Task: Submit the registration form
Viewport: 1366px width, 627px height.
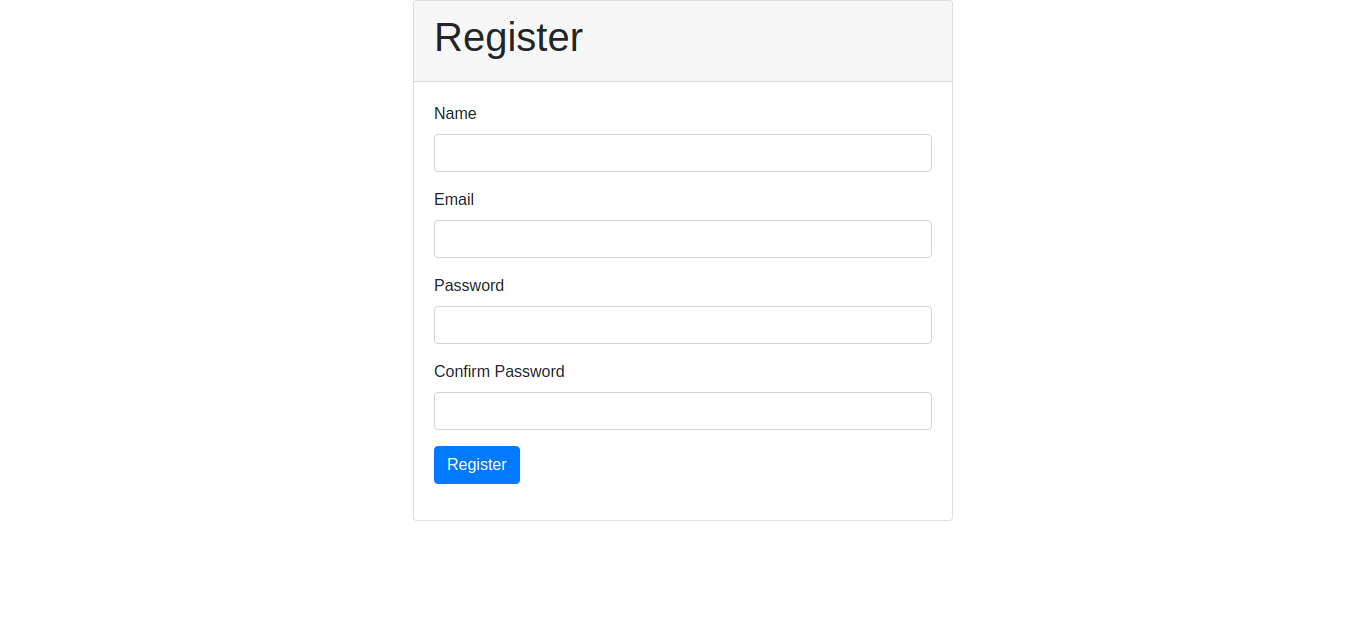Action: tap(477, 465)
